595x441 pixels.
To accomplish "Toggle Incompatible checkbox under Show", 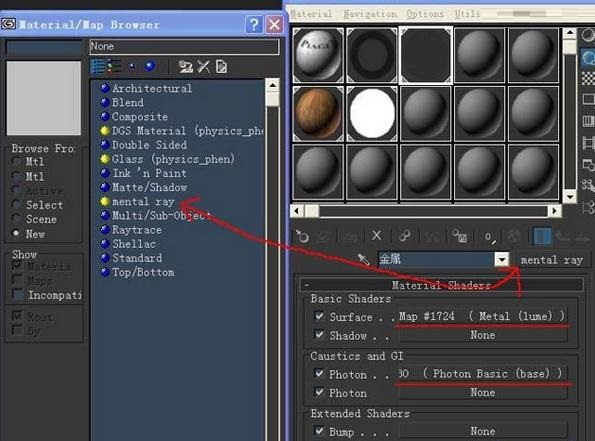I will [17, 295].
